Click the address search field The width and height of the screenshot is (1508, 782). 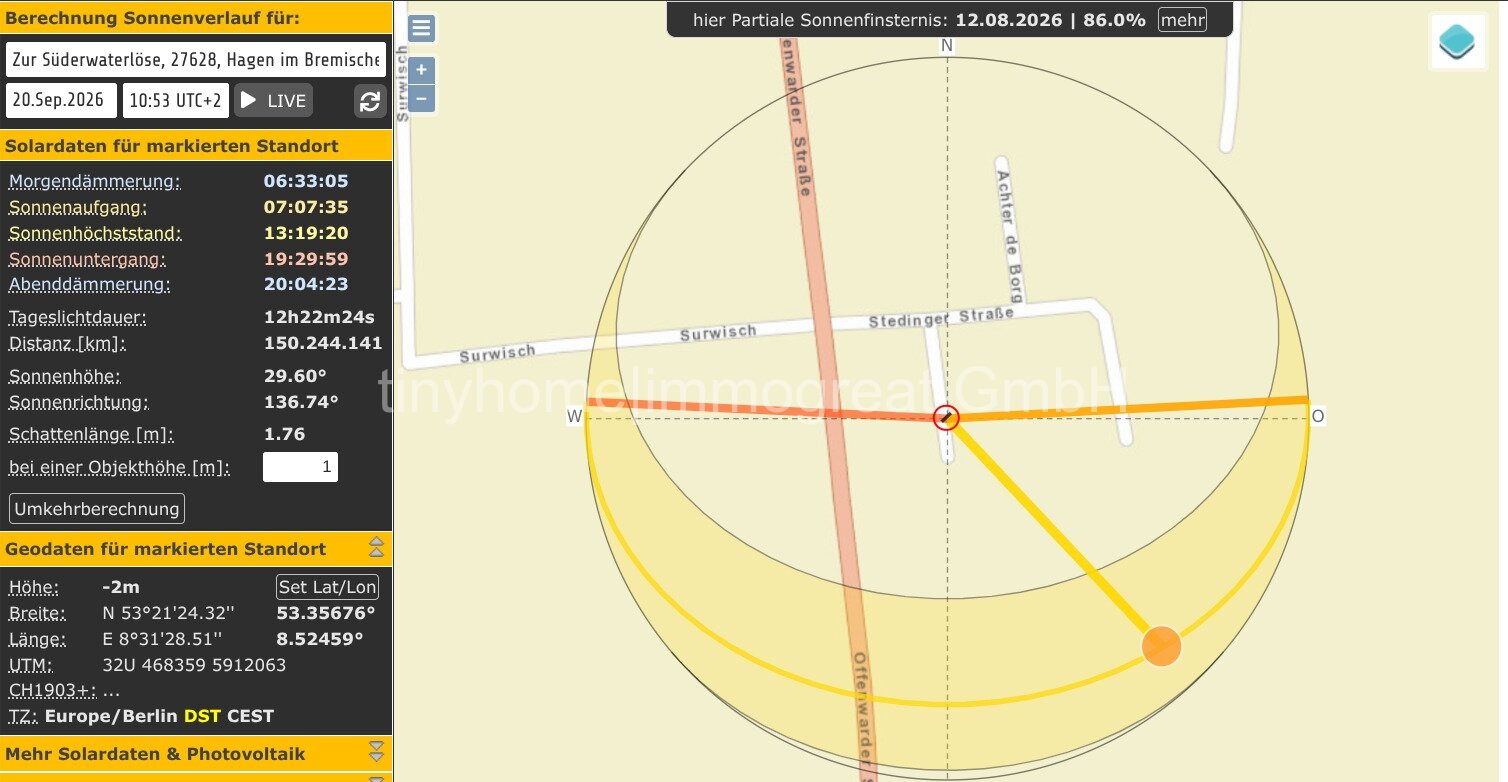pos(196,60)
